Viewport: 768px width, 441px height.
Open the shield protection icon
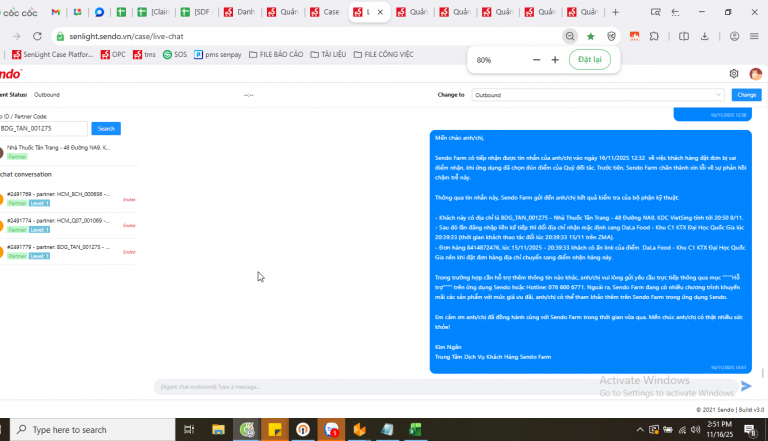pyautogui.click(x=611, y=36)
